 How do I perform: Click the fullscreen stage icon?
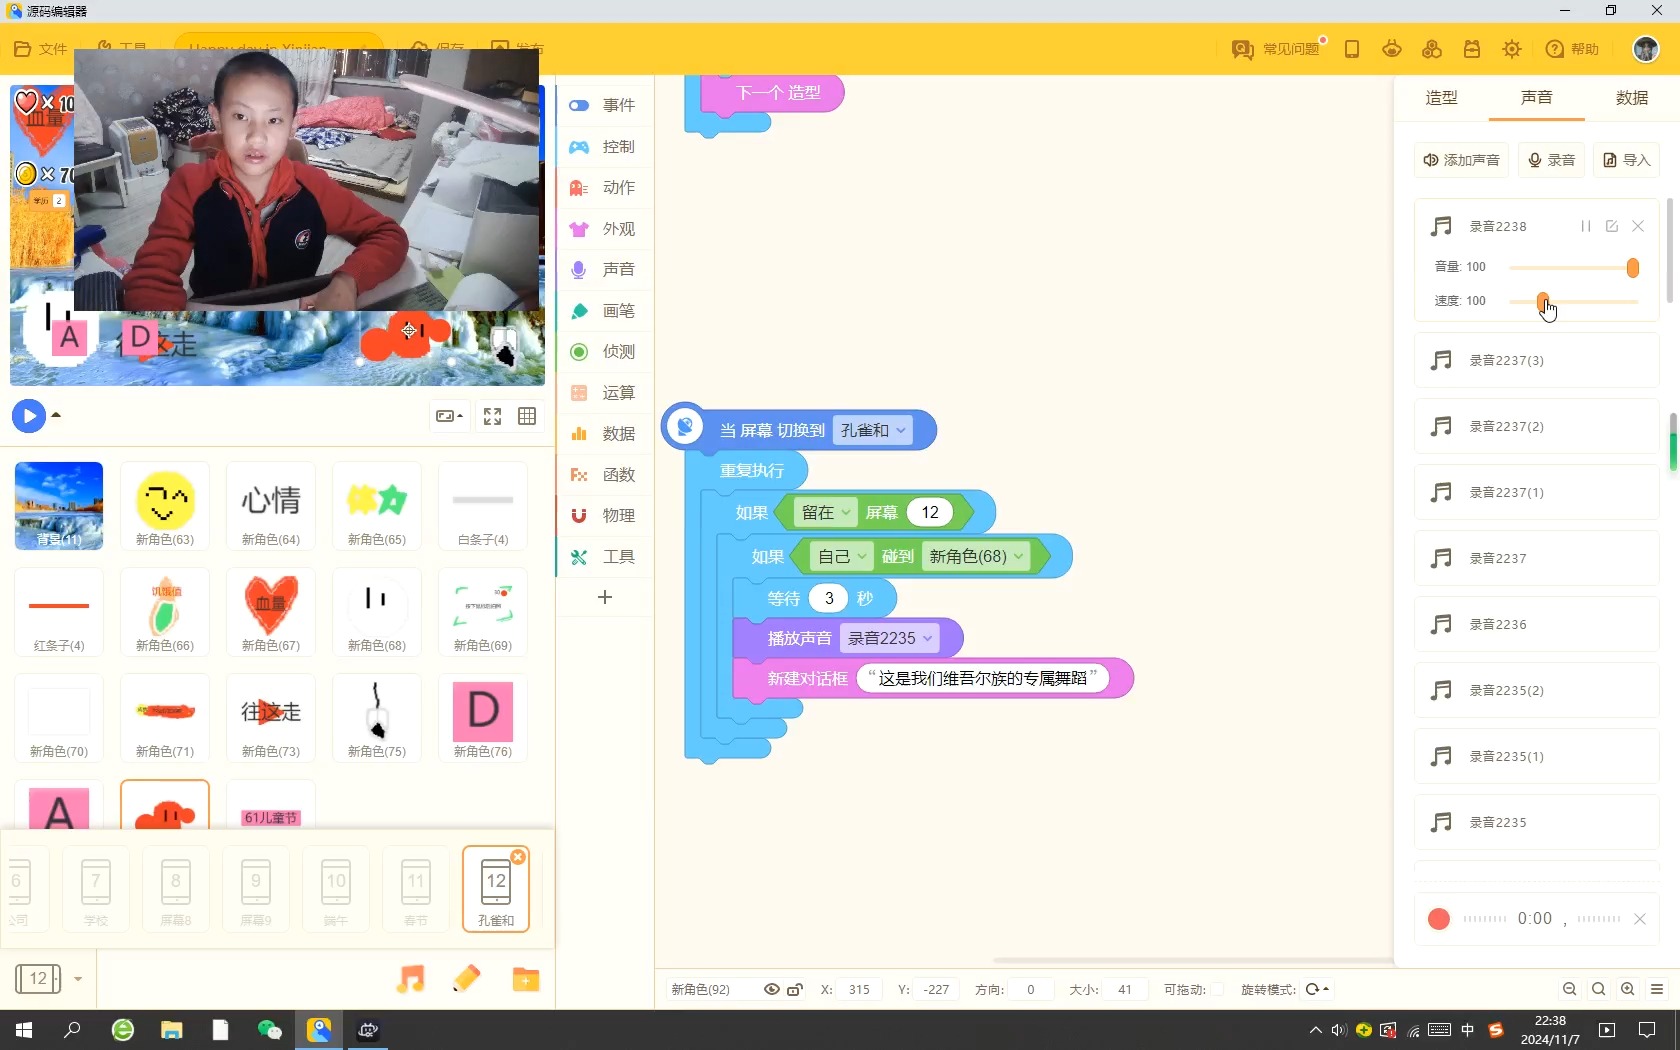click(492, 416)
